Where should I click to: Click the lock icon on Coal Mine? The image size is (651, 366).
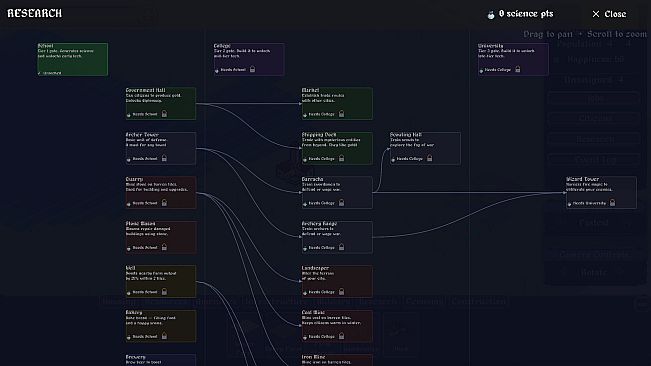pyautogui.click(x=341, y=336)
